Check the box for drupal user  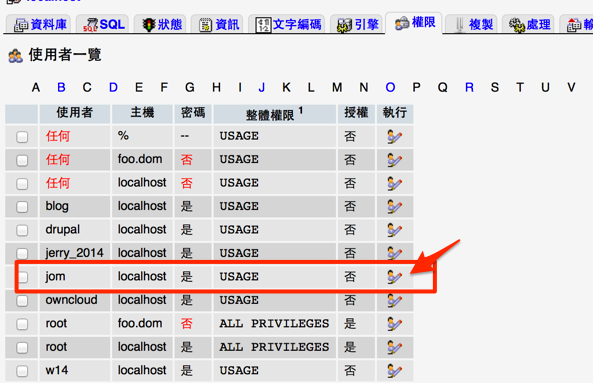tap(22, 230)
